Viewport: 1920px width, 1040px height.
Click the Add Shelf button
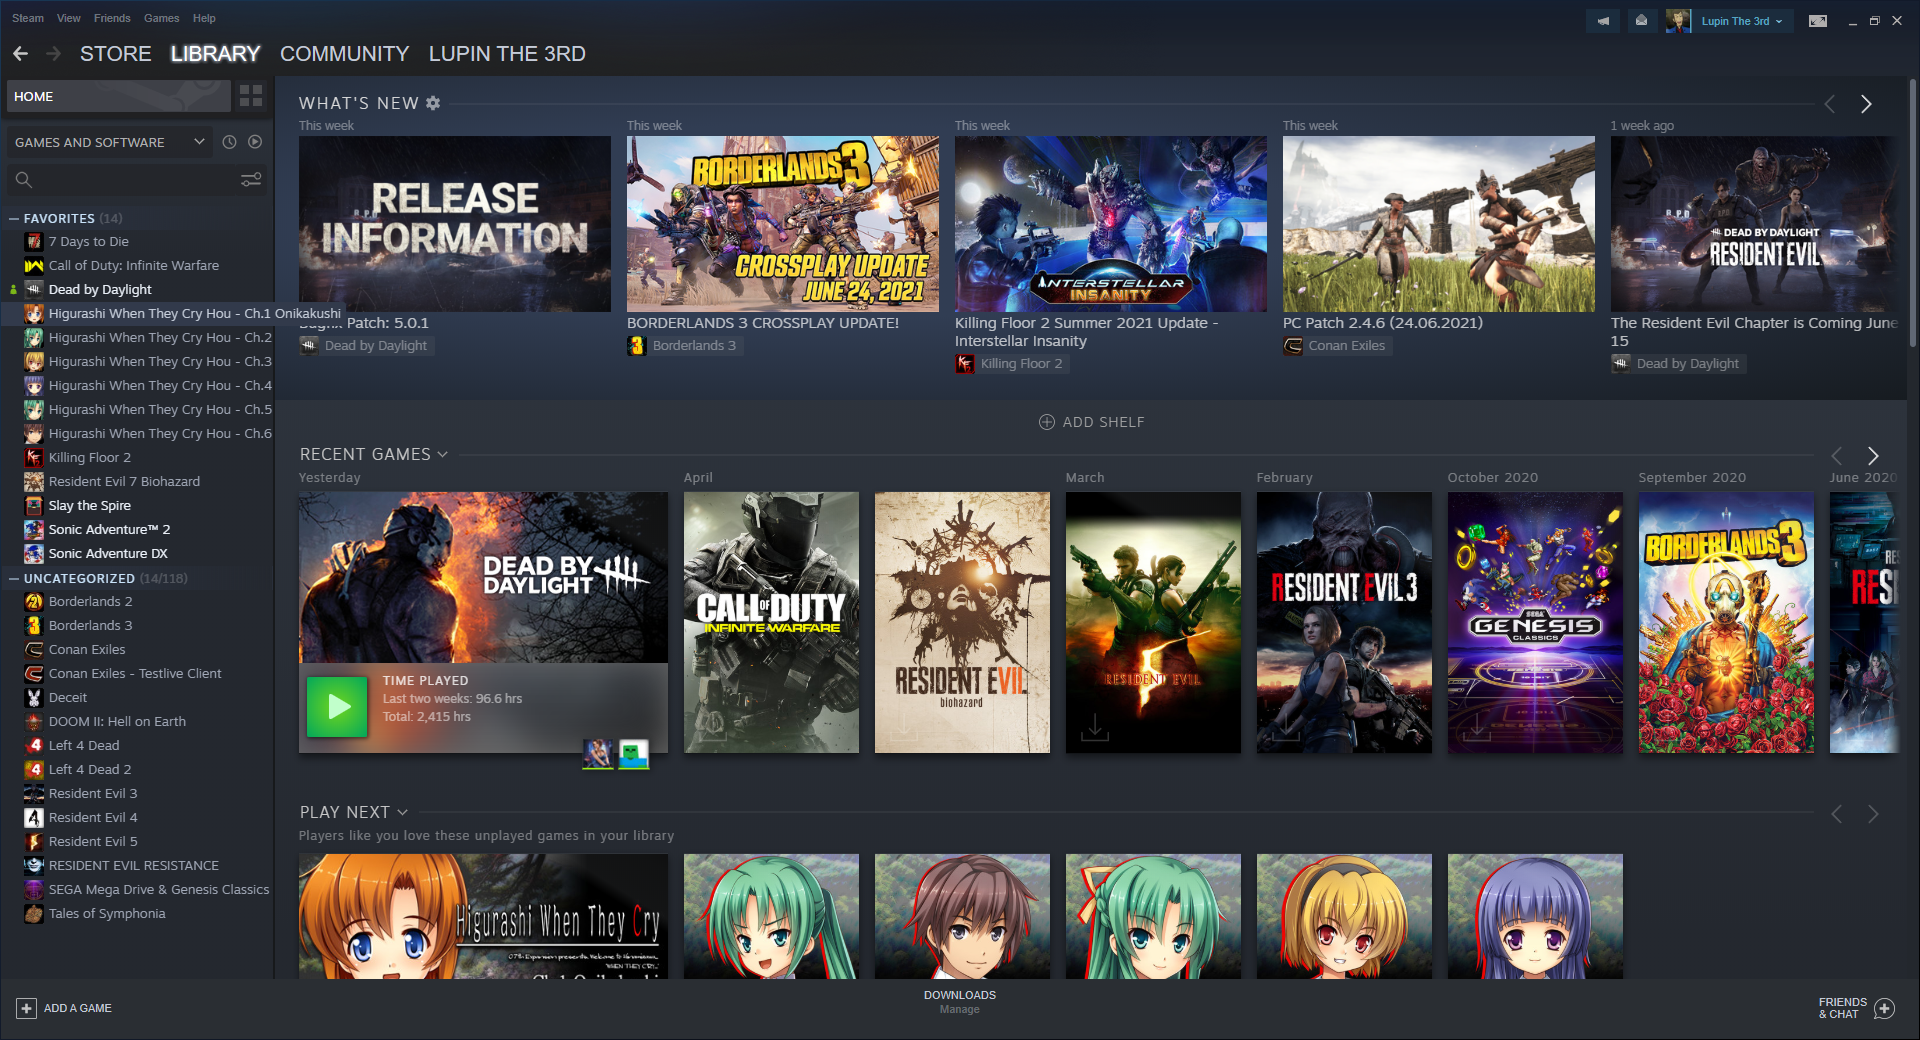pyautogui.click(x=1092, y=422)
